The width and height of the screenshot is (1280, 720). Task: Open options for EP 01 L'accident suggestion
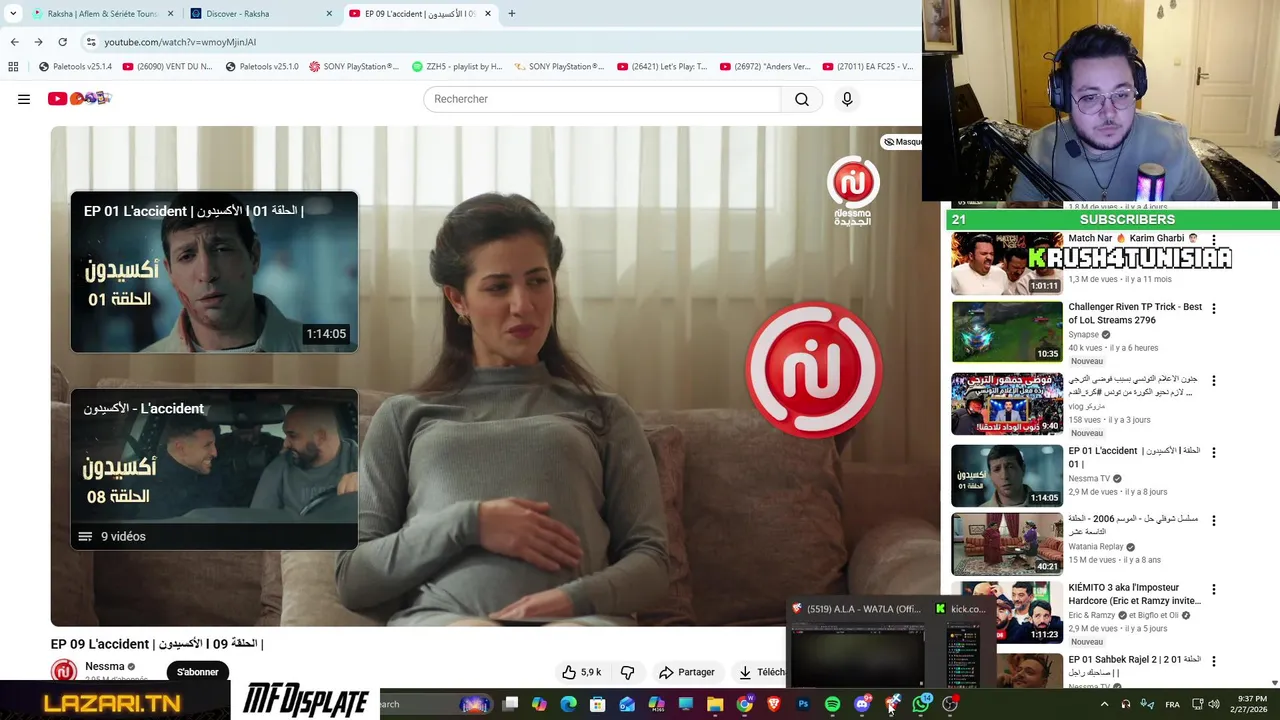1214,452
